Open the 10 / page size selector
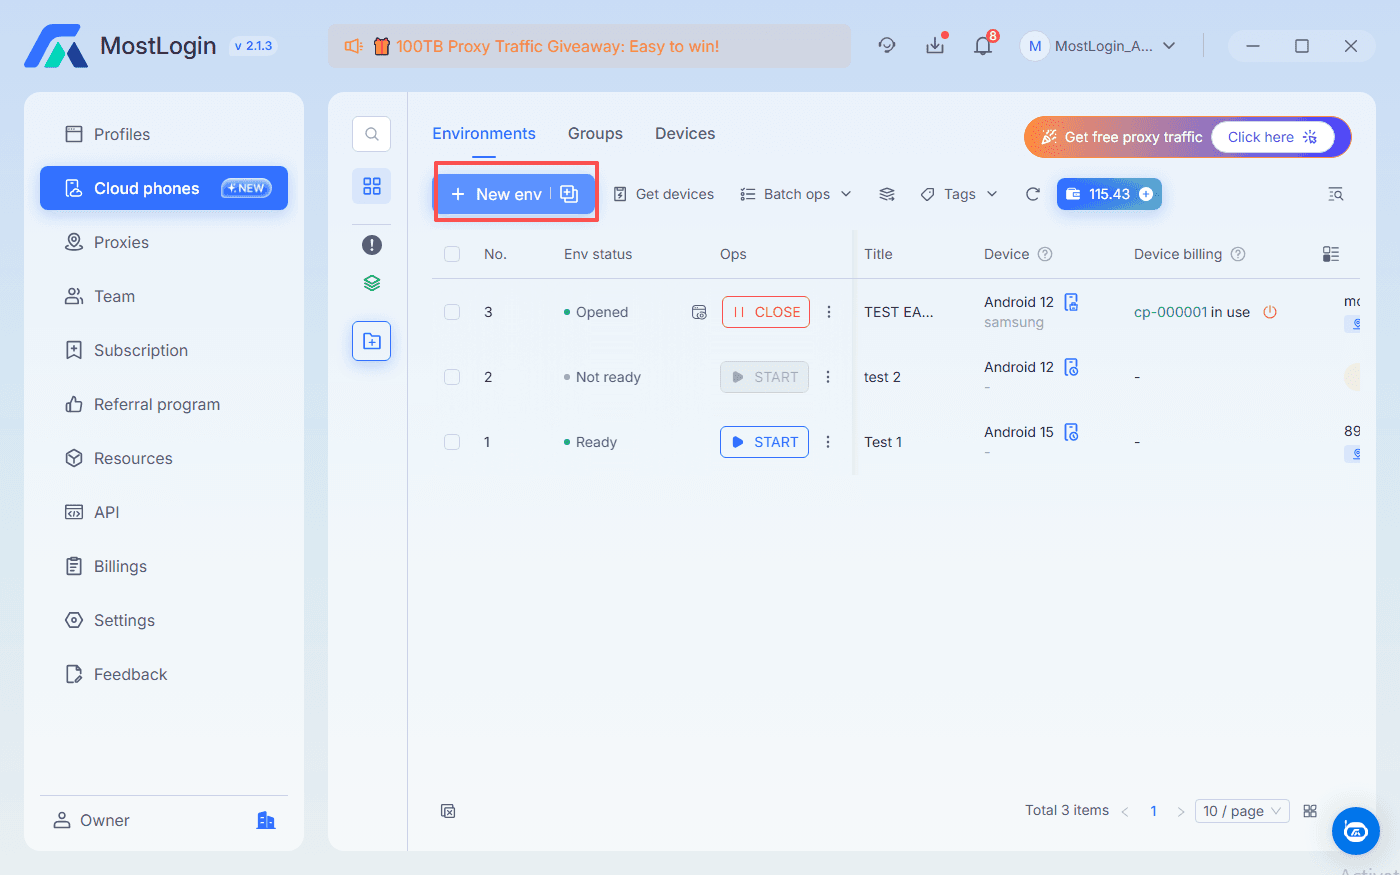The height and width of the screenshot is (875, 1400). (x=1241, y=811)
